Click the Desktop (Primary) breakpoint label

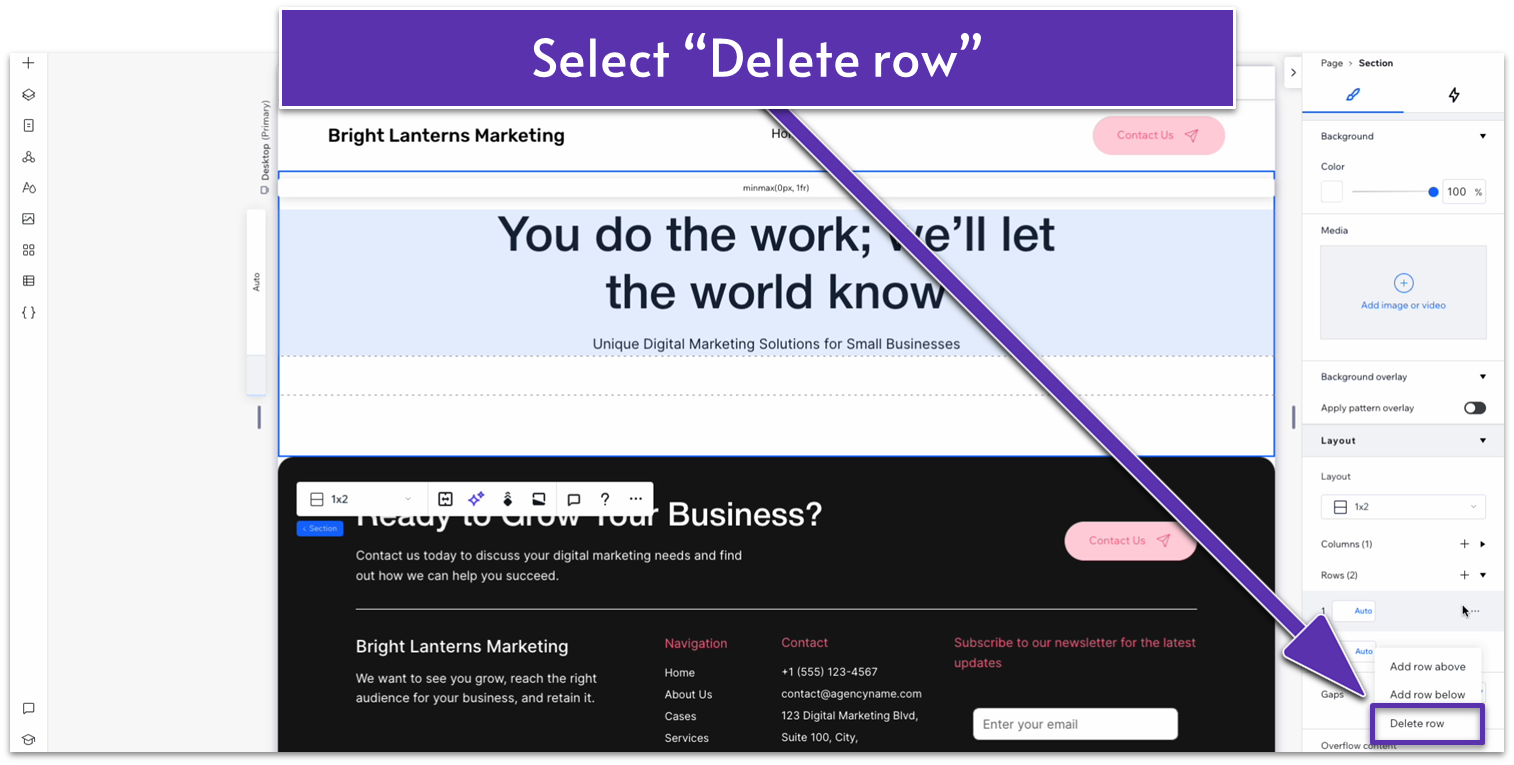(265, 147)
